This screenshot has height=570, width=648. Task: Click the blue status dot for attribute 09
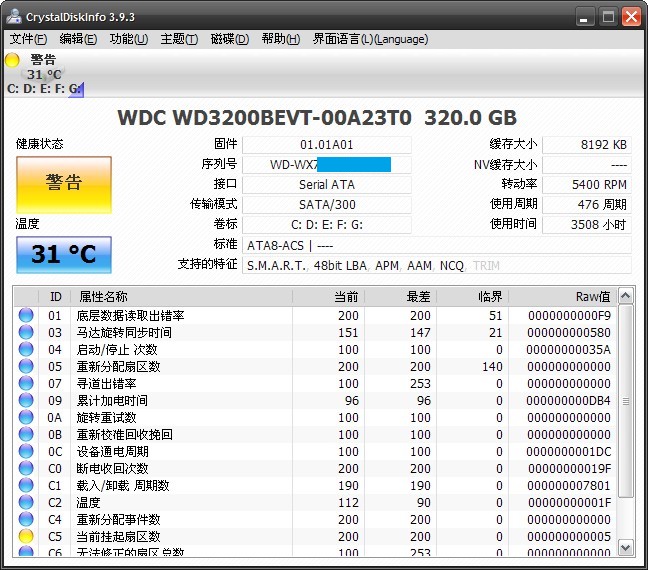pyautogui.click(x=26, y=400)
